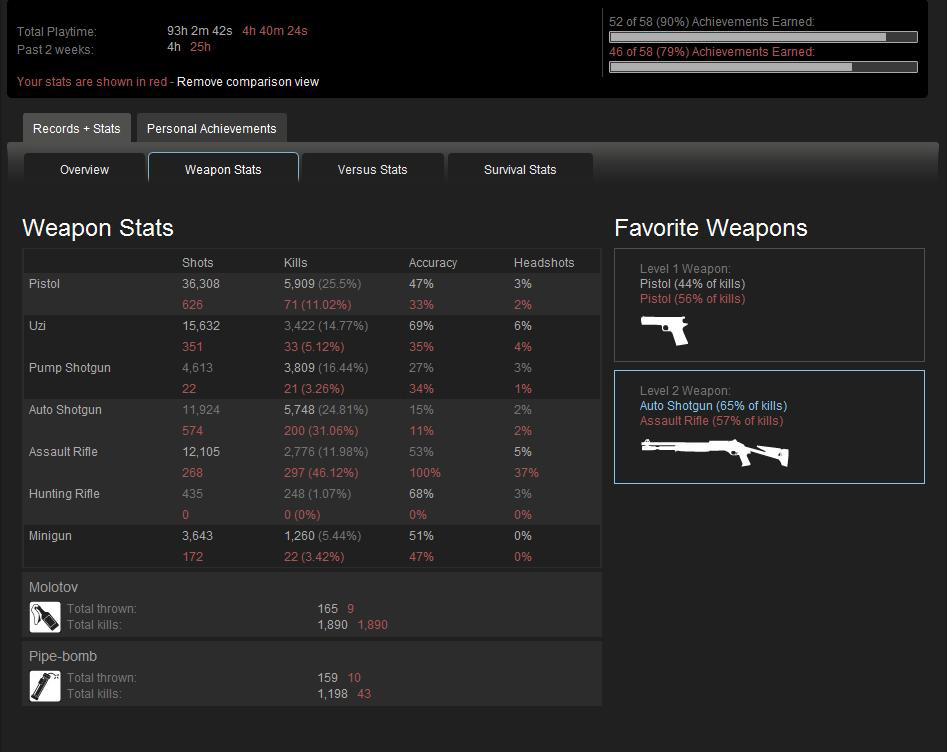Screen dimensions: 947x752
Task: Click the Molotov section heading
Action: [53, 586]
